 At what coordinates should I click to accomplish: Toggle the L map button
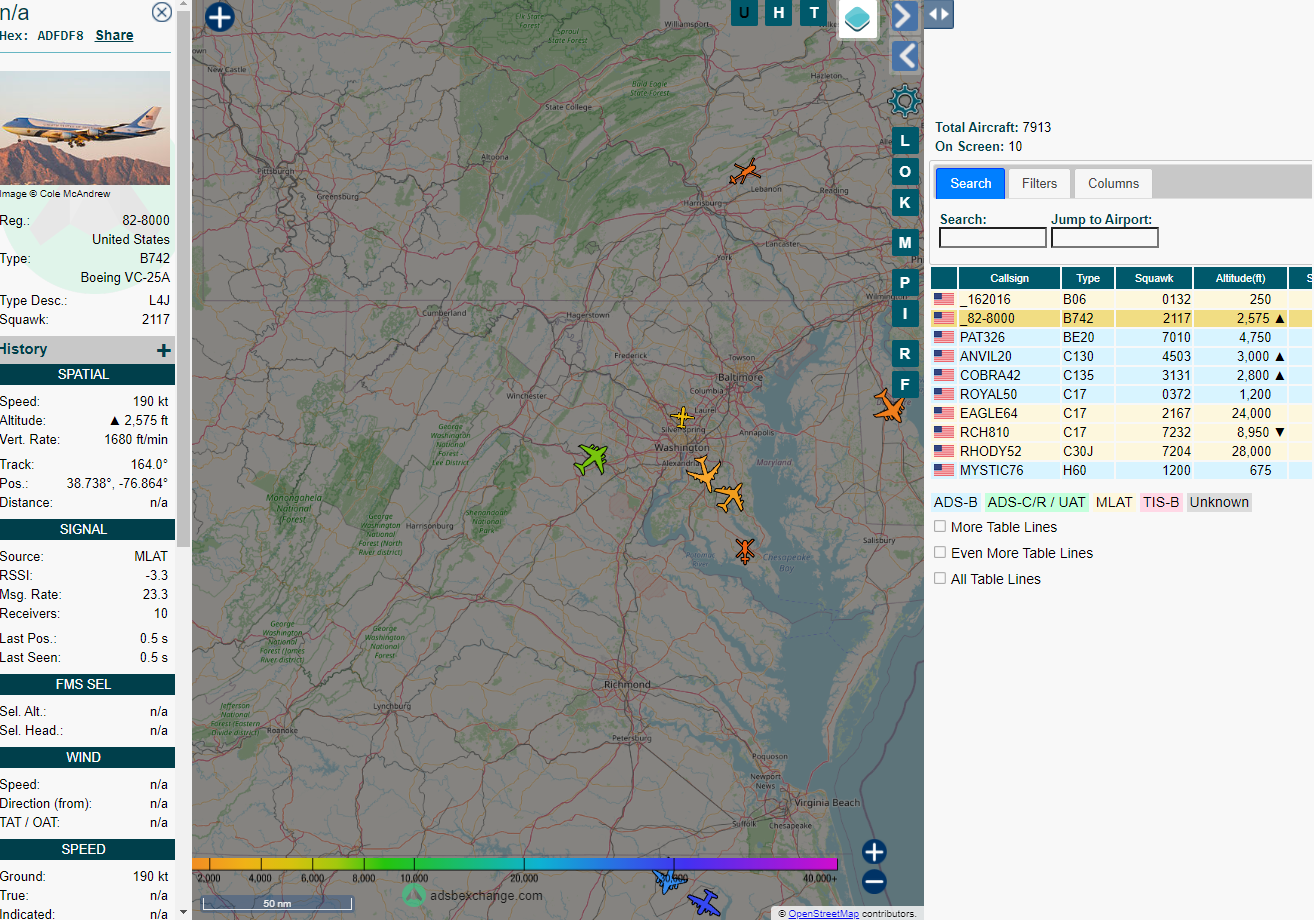click(x=905, y=141)
